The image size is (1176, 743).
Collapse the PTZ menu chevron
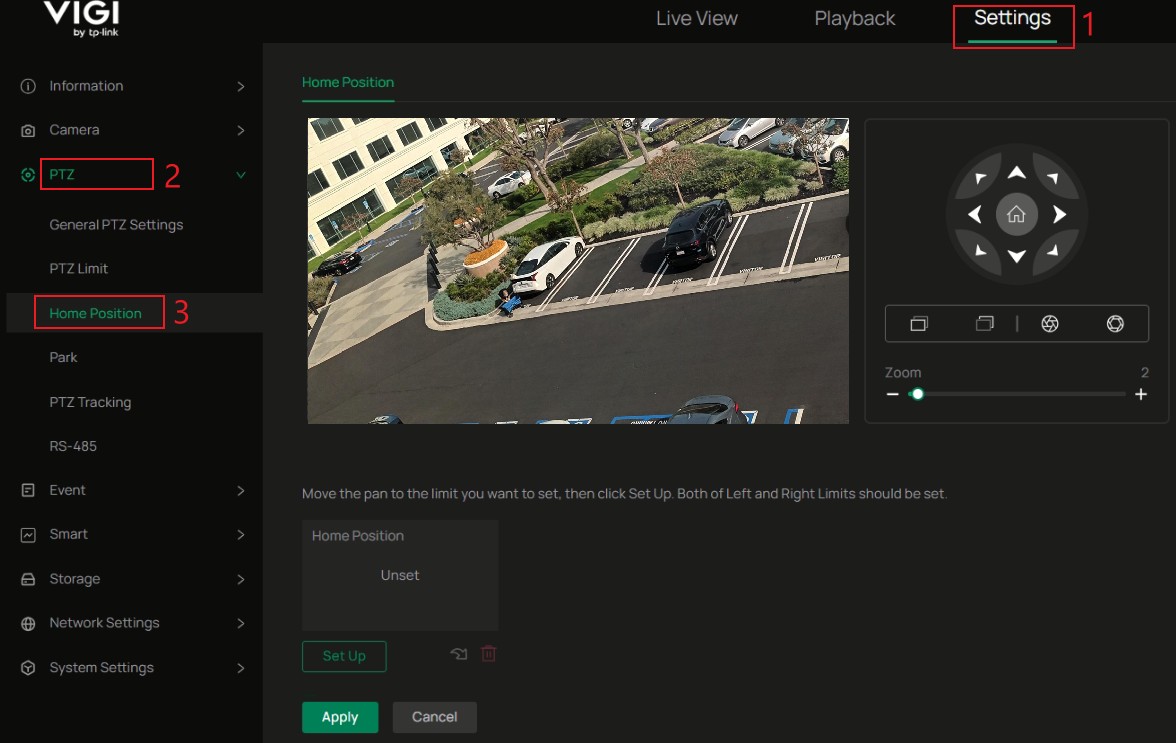[x=240, y=174]
